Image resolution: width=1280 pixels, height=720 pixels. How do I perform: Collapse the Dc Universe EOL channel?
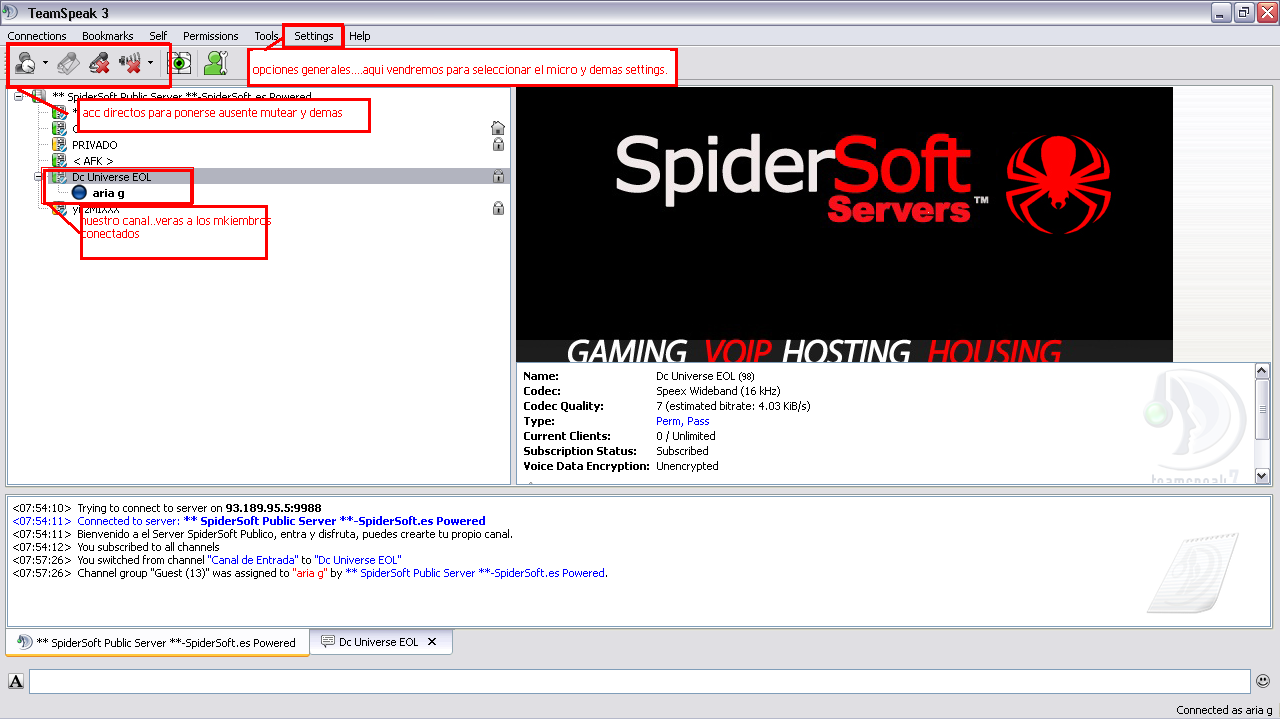point(39,177)
